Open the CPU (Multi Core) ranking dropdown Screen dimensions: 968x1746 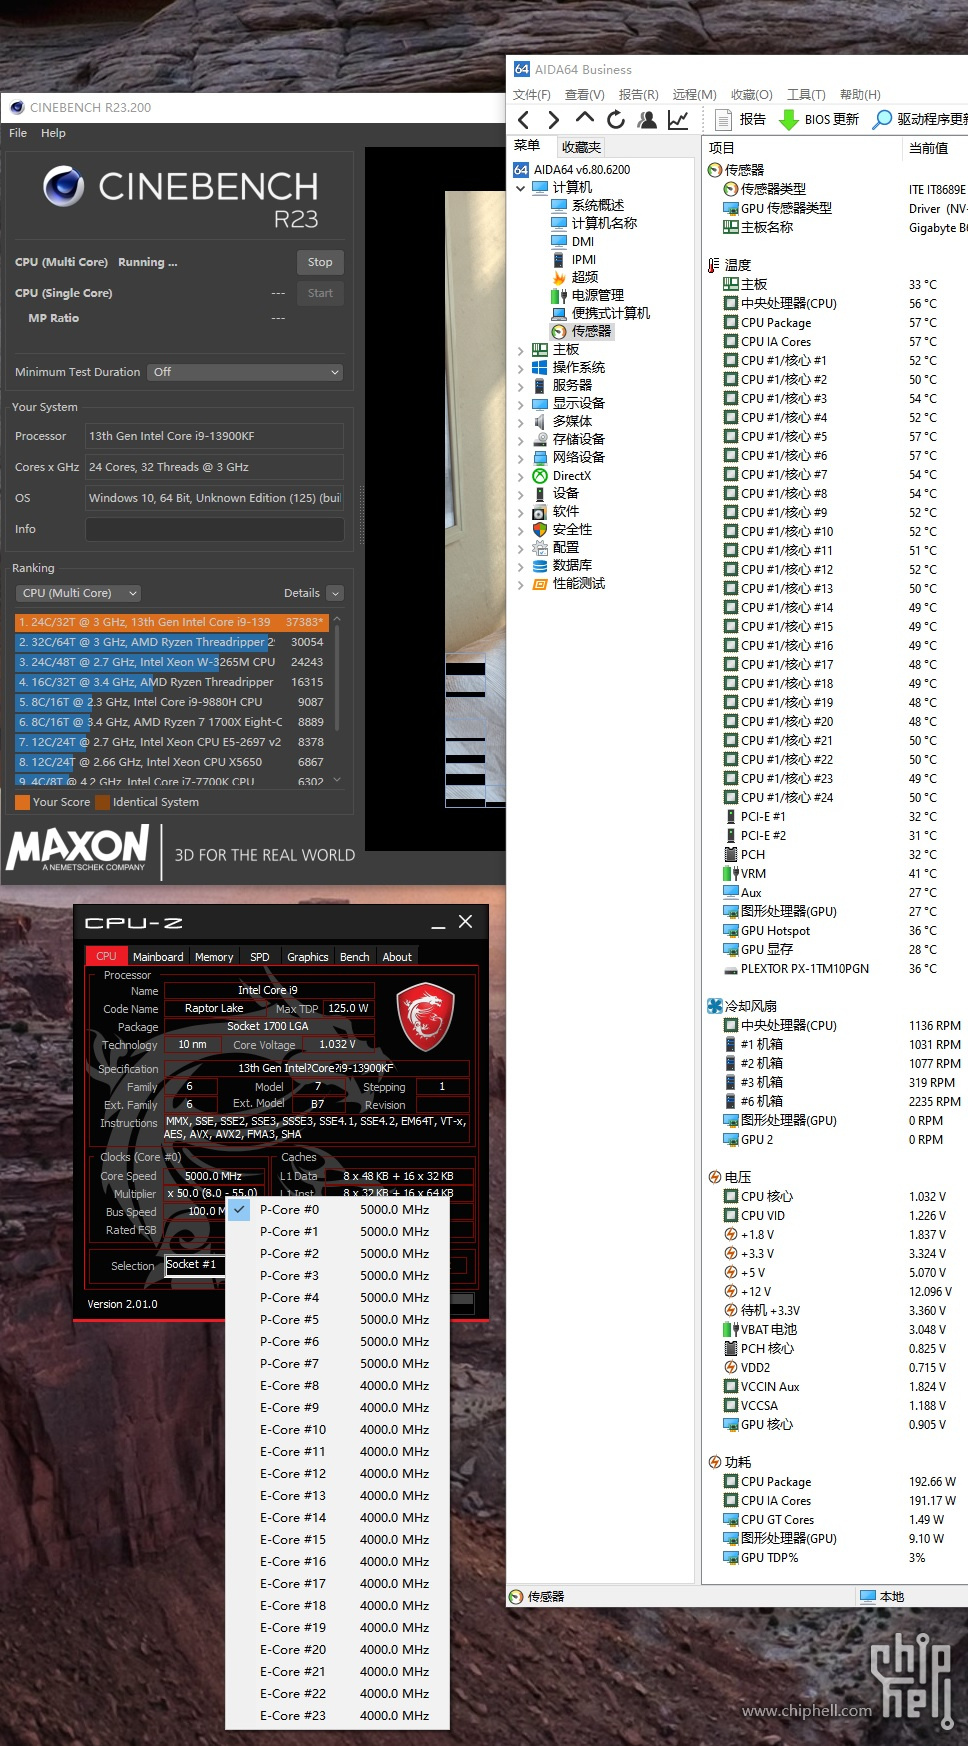click(78, 593)
